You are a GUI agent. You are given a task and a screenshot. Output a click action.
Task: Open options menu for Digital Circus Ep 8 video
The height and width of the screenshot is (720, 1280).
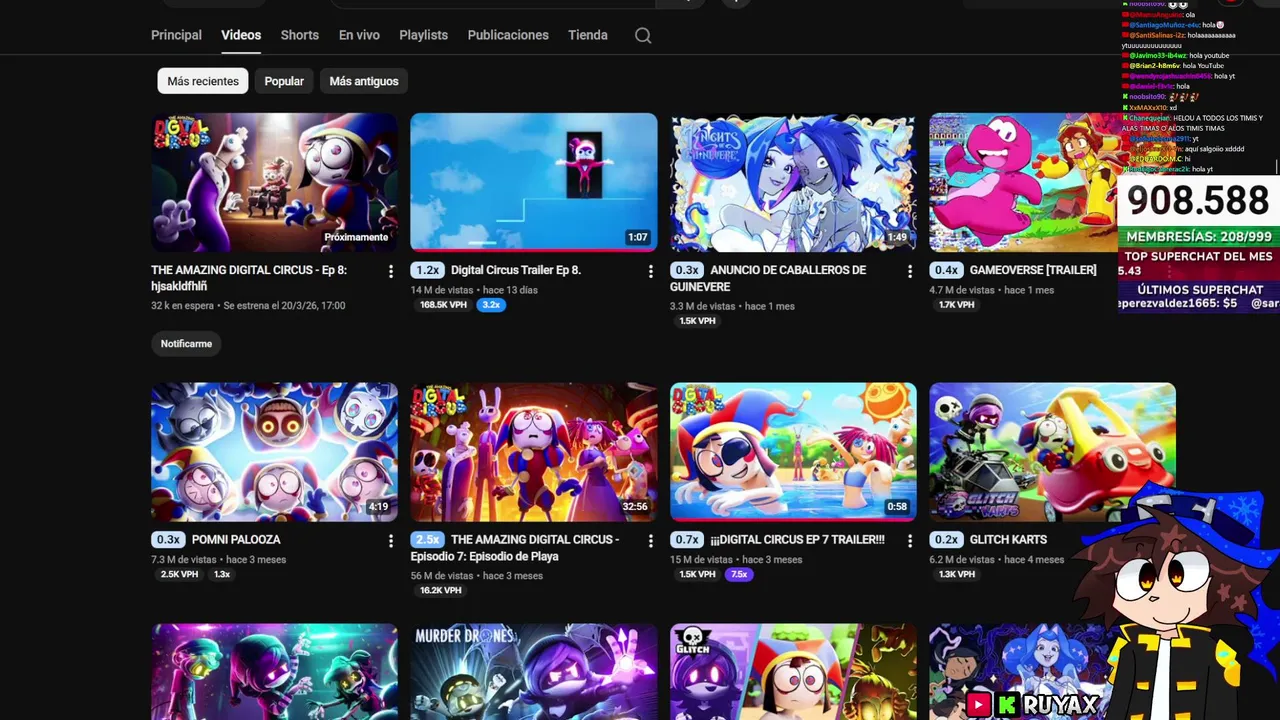pyautogui.click(x=391, y=271)
